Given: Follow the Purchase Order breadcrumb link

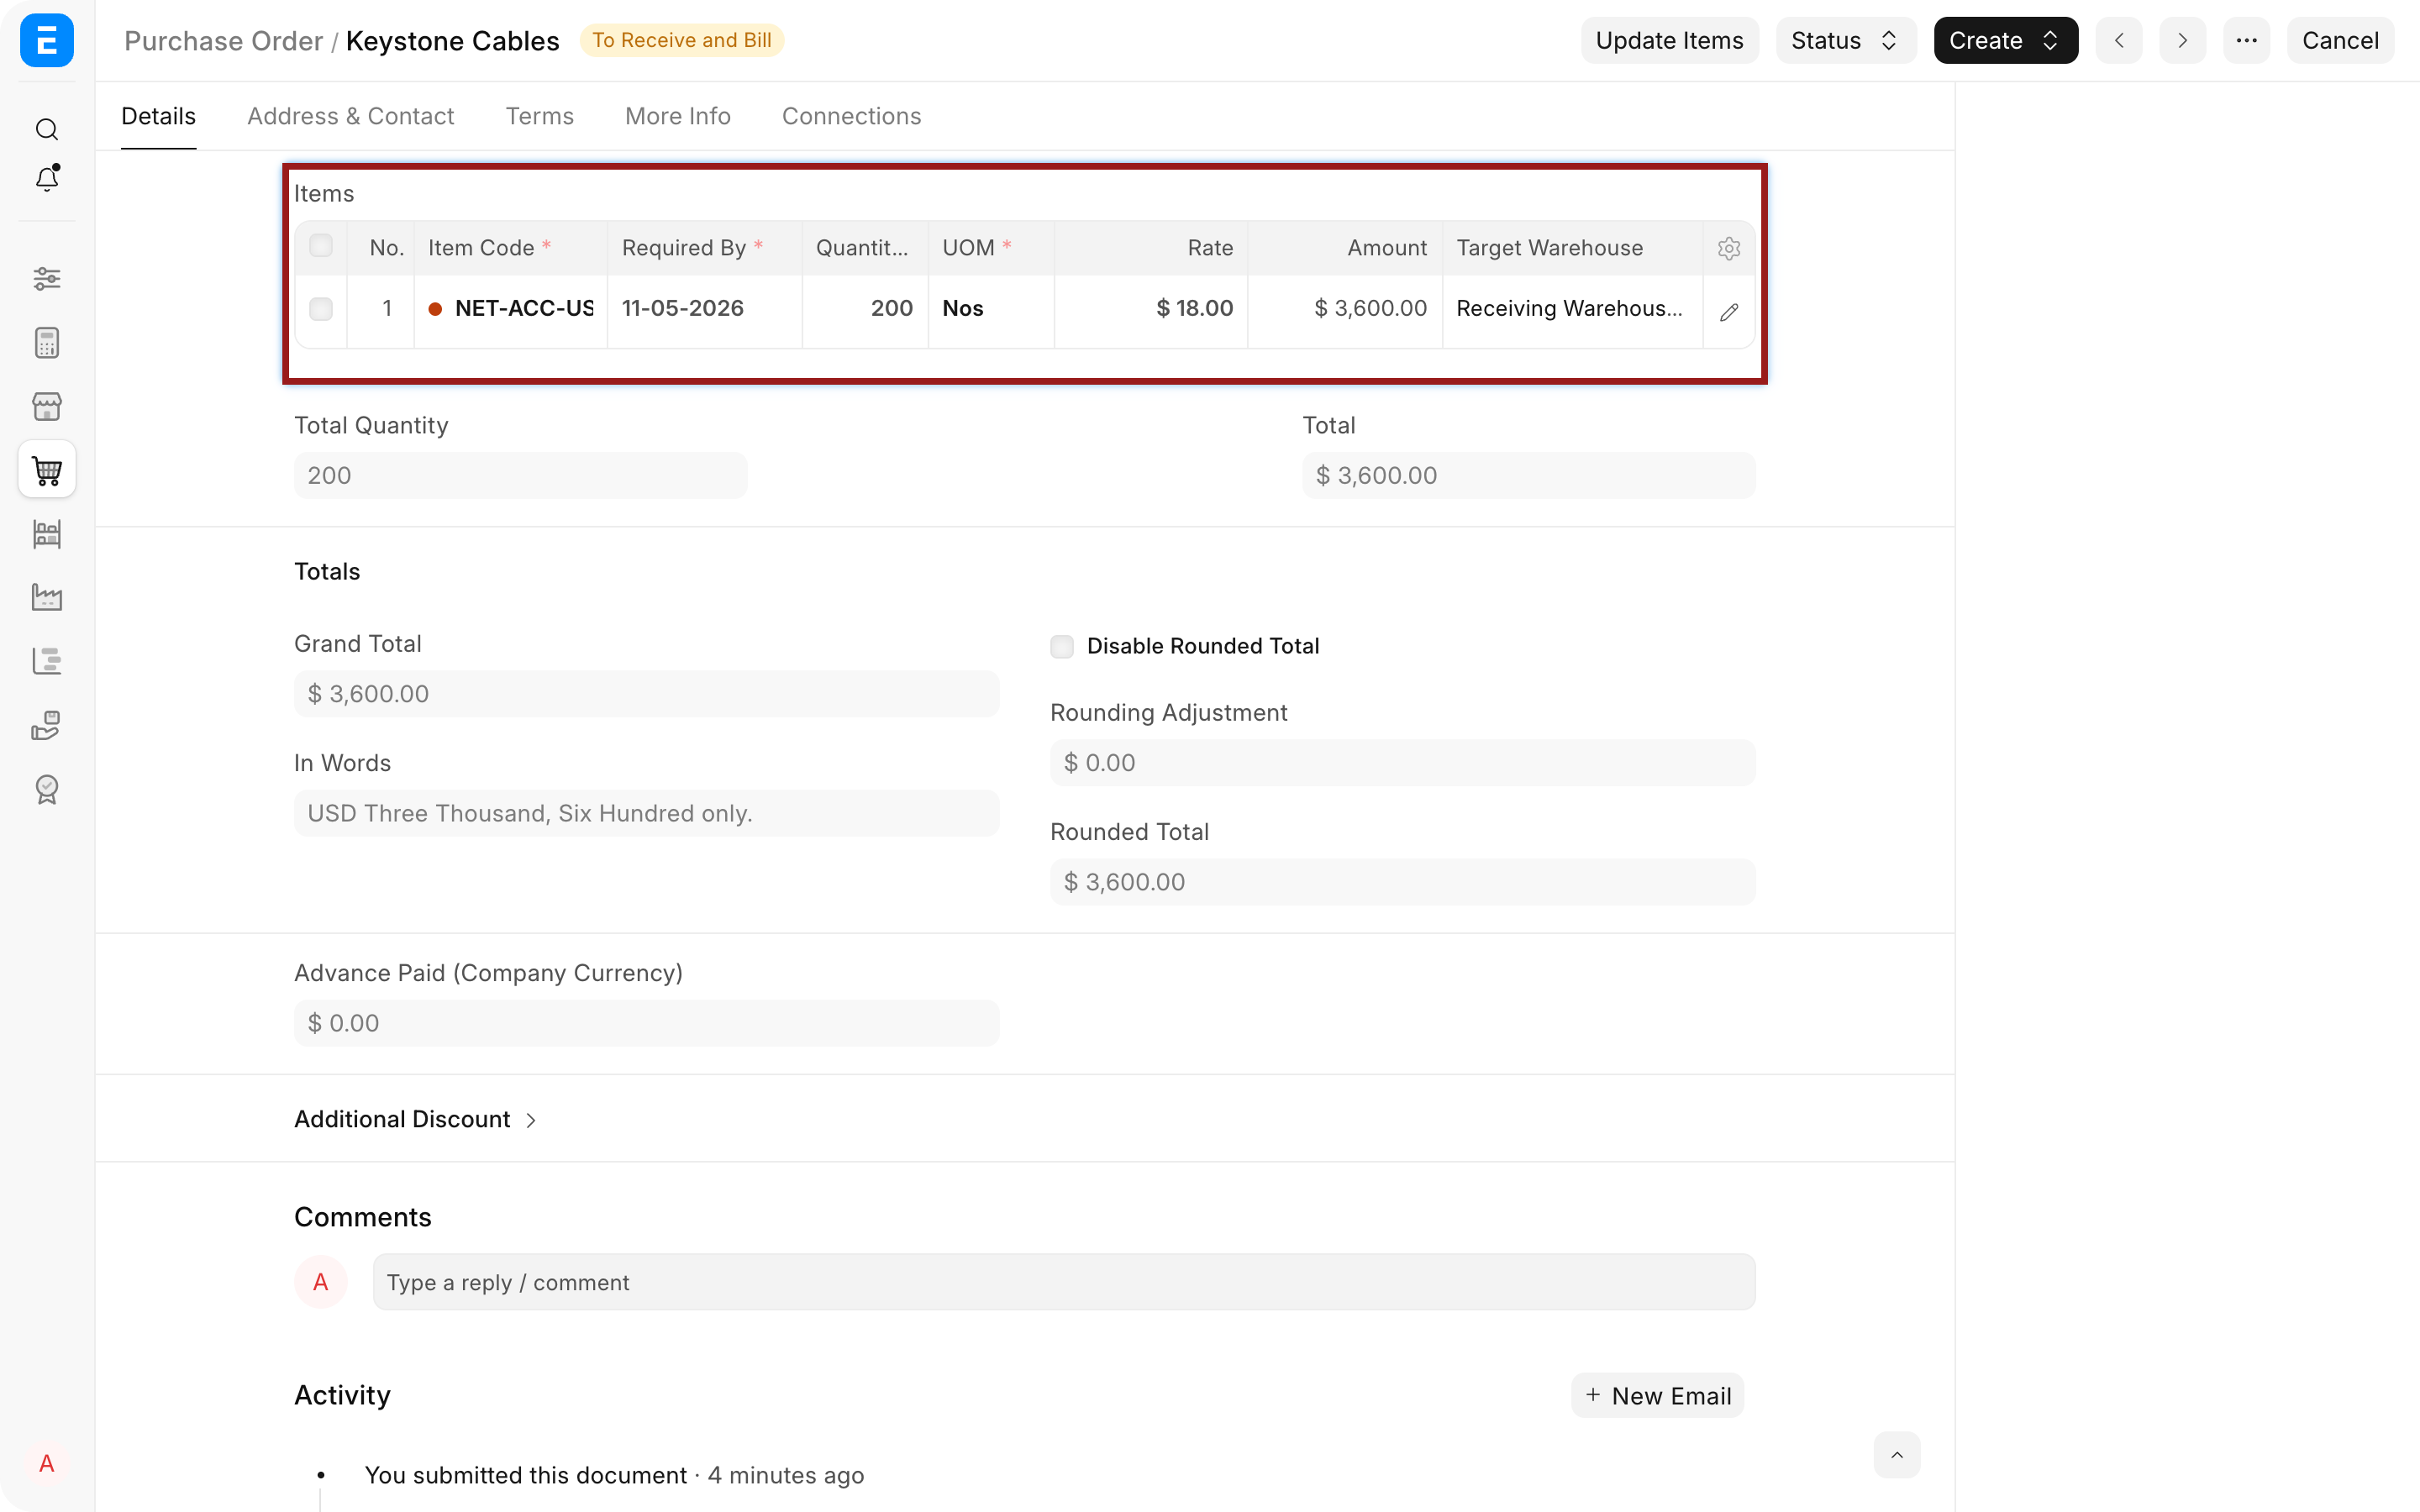Looking at the screenshot, I should click(x=223, y=41).
